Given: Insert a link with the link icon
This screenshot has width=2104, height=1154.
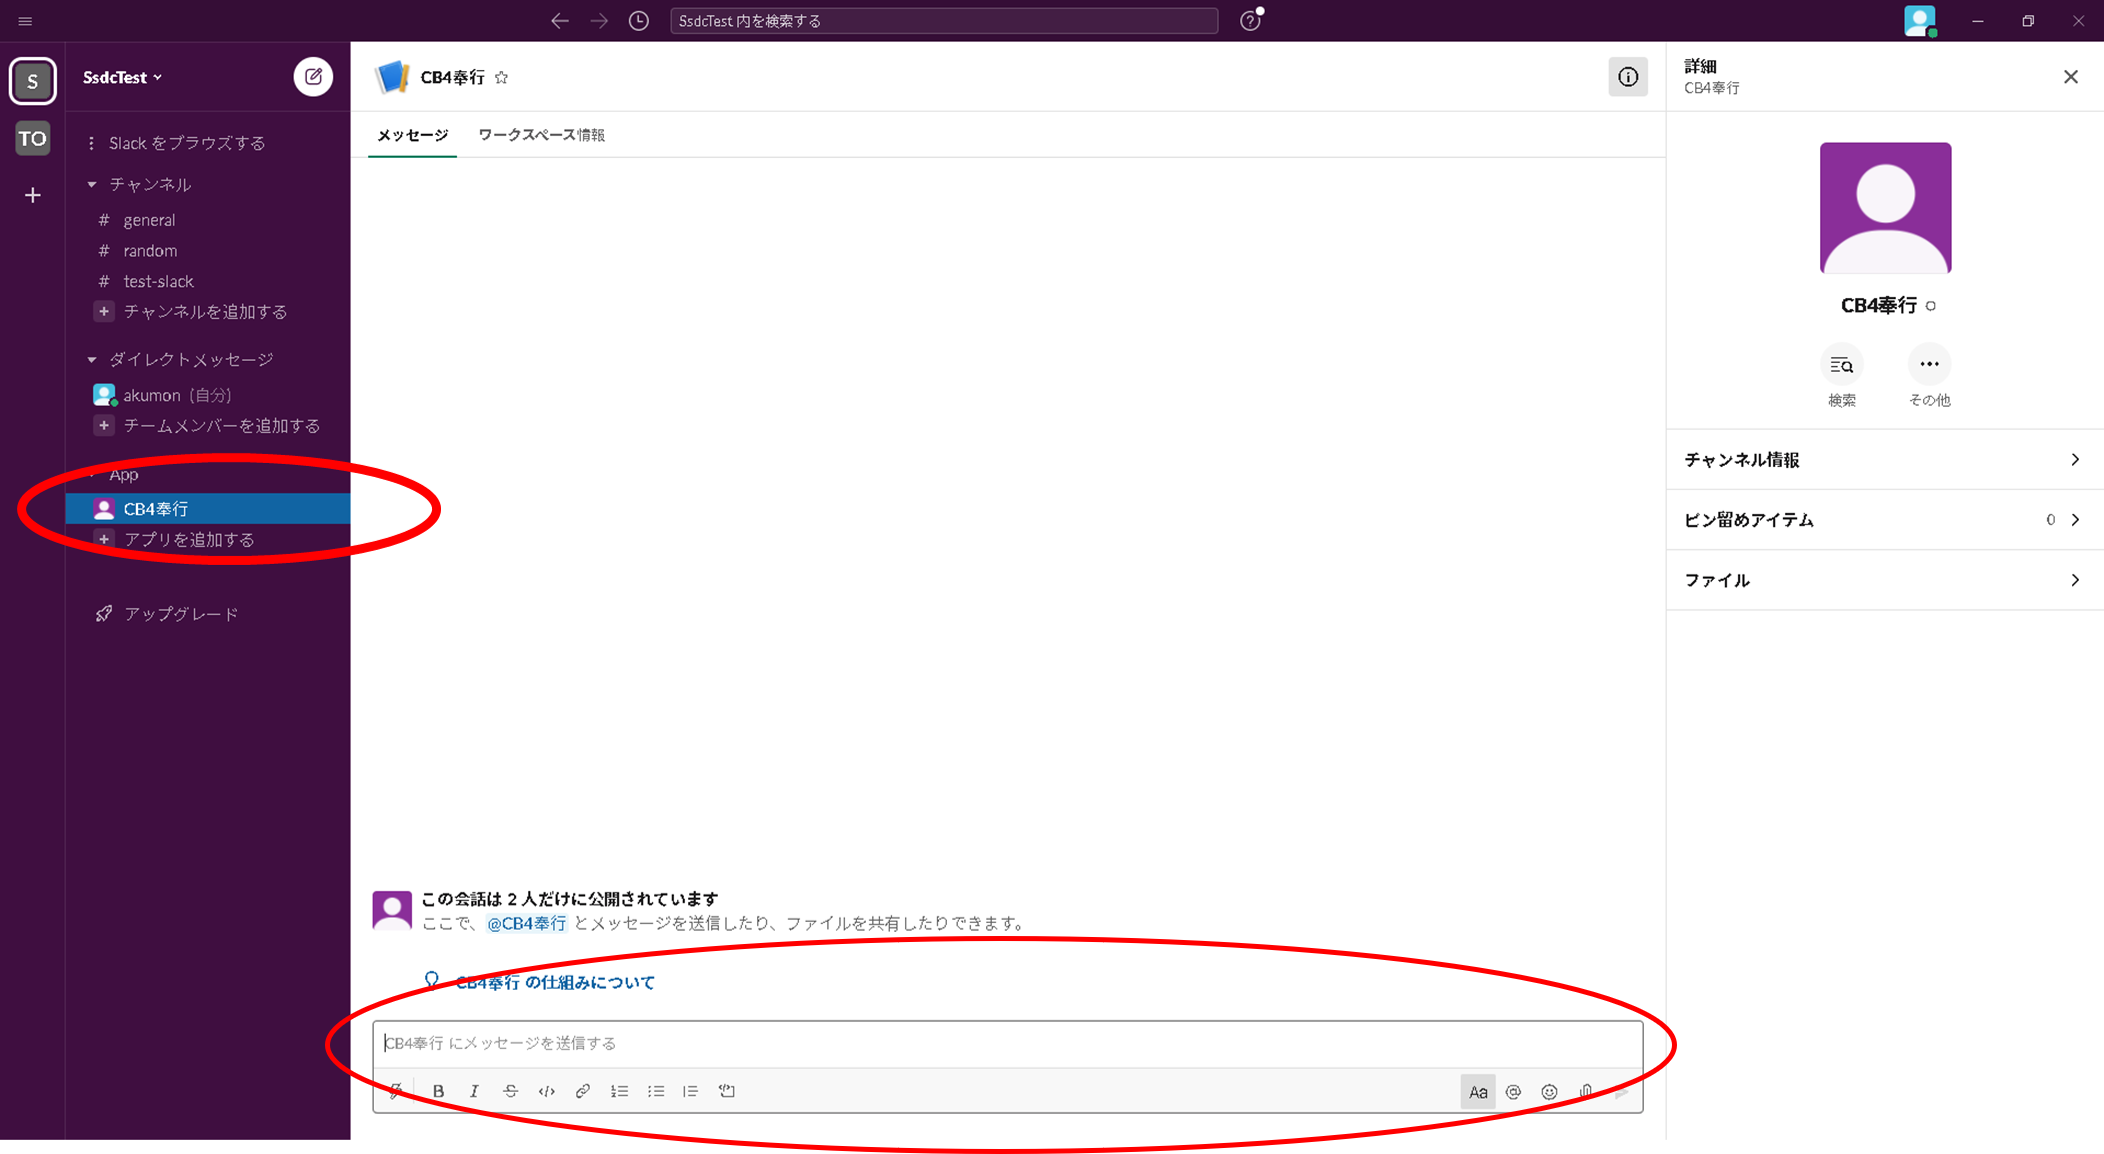Looking at the screenshot, I should pos(582,1091).
